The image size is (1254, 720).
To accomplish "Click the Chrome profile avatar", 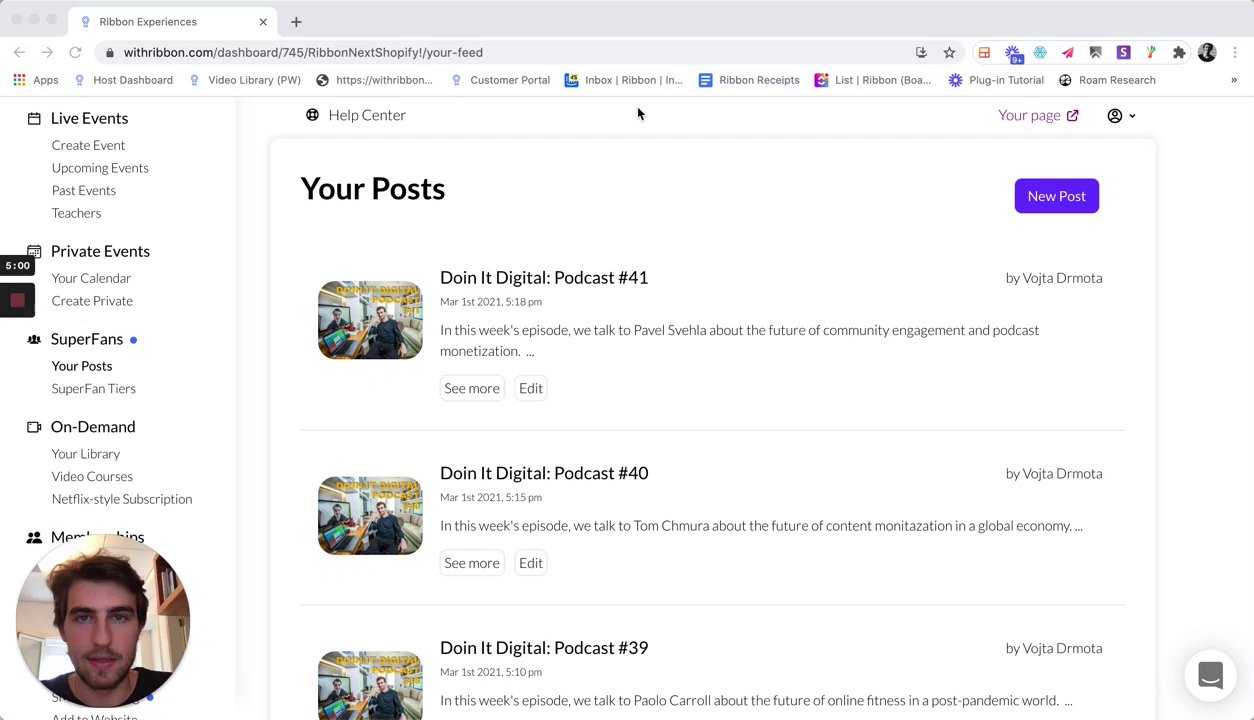I will [1207, 52].
